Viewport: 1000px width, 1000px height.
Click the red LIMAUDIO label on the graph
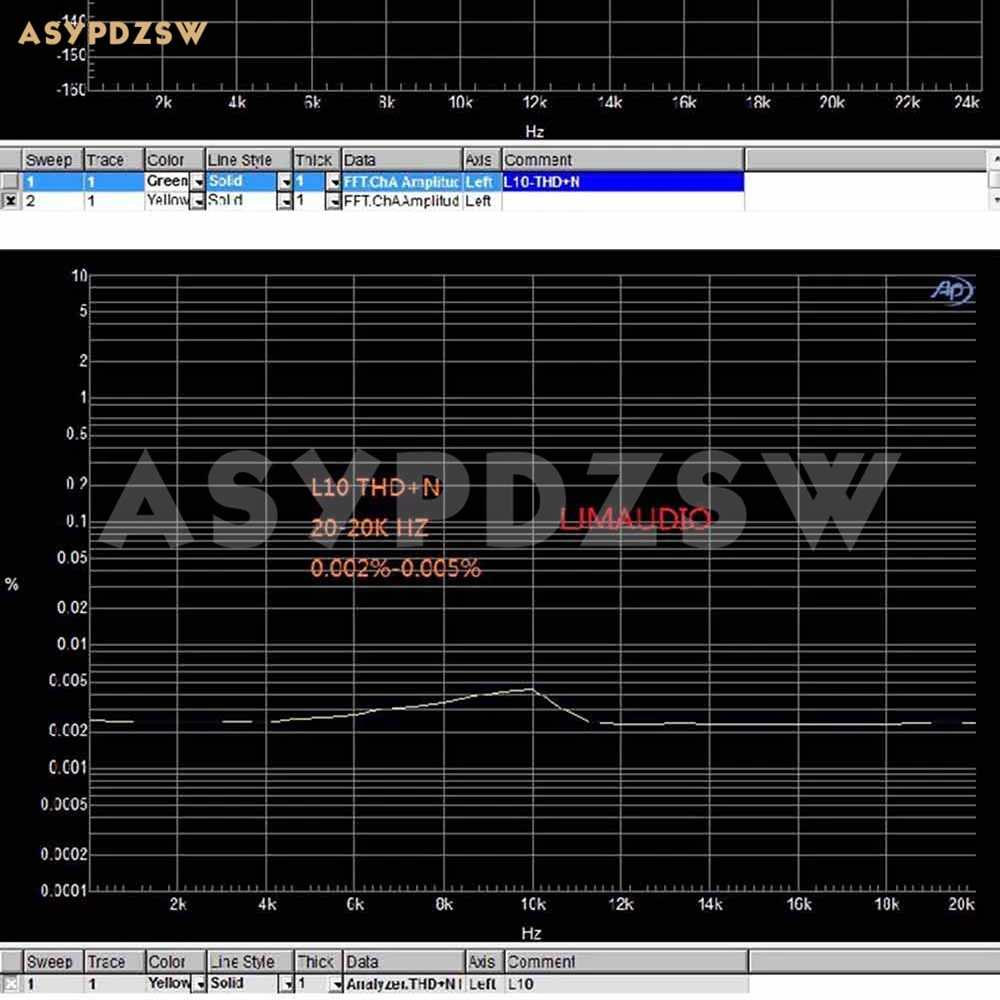pos(635,519)
